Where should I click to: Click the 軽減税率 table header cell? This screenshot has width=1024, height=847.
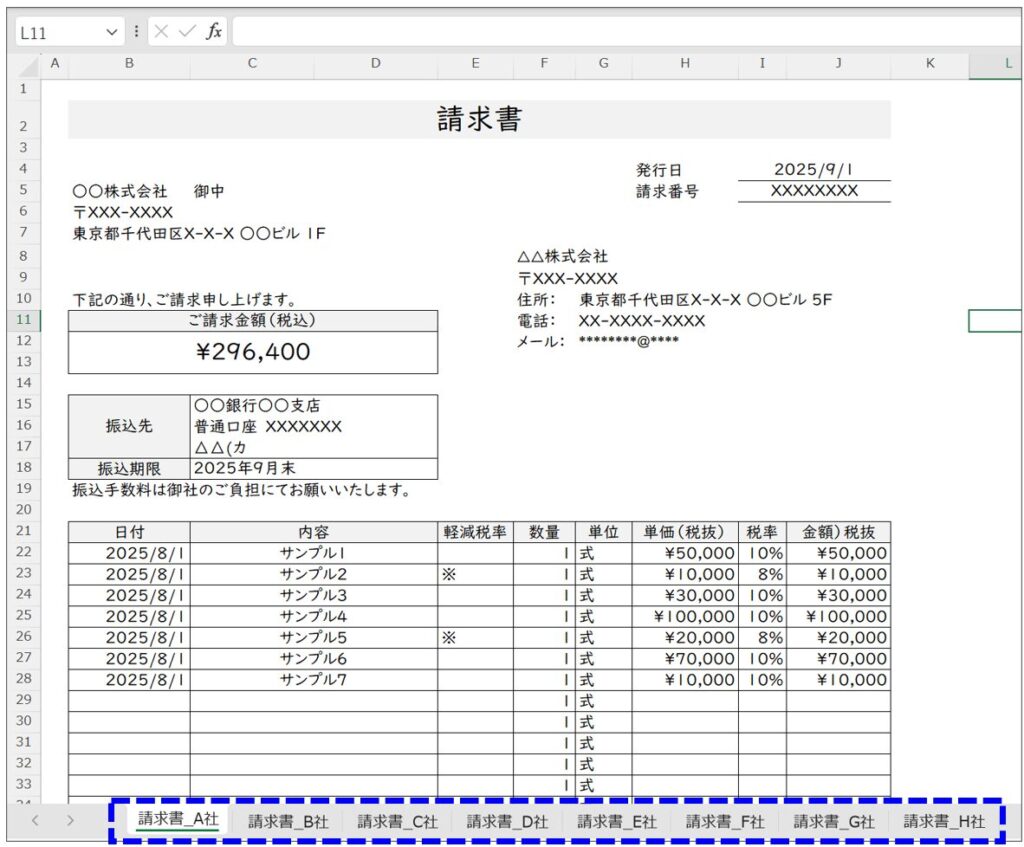point(475,532)
